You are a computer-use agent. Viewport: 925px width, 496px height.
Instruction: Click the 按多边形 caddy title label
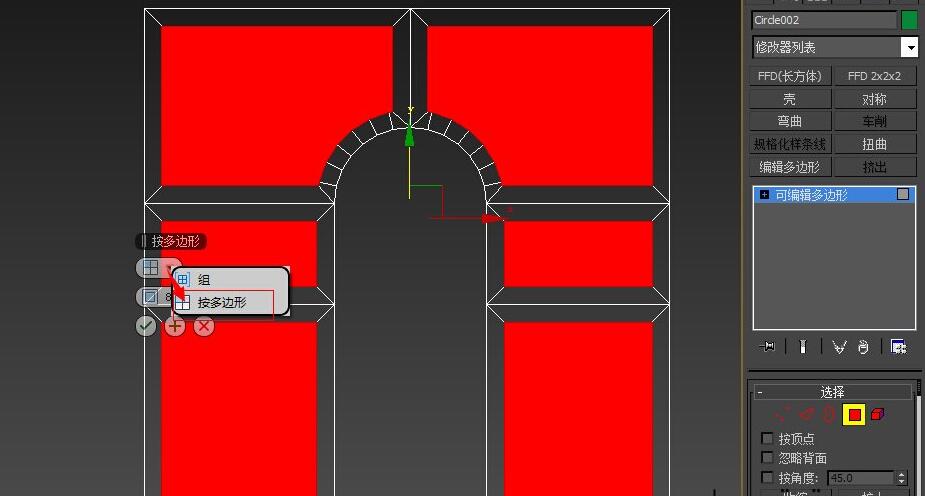click(175, 241)
